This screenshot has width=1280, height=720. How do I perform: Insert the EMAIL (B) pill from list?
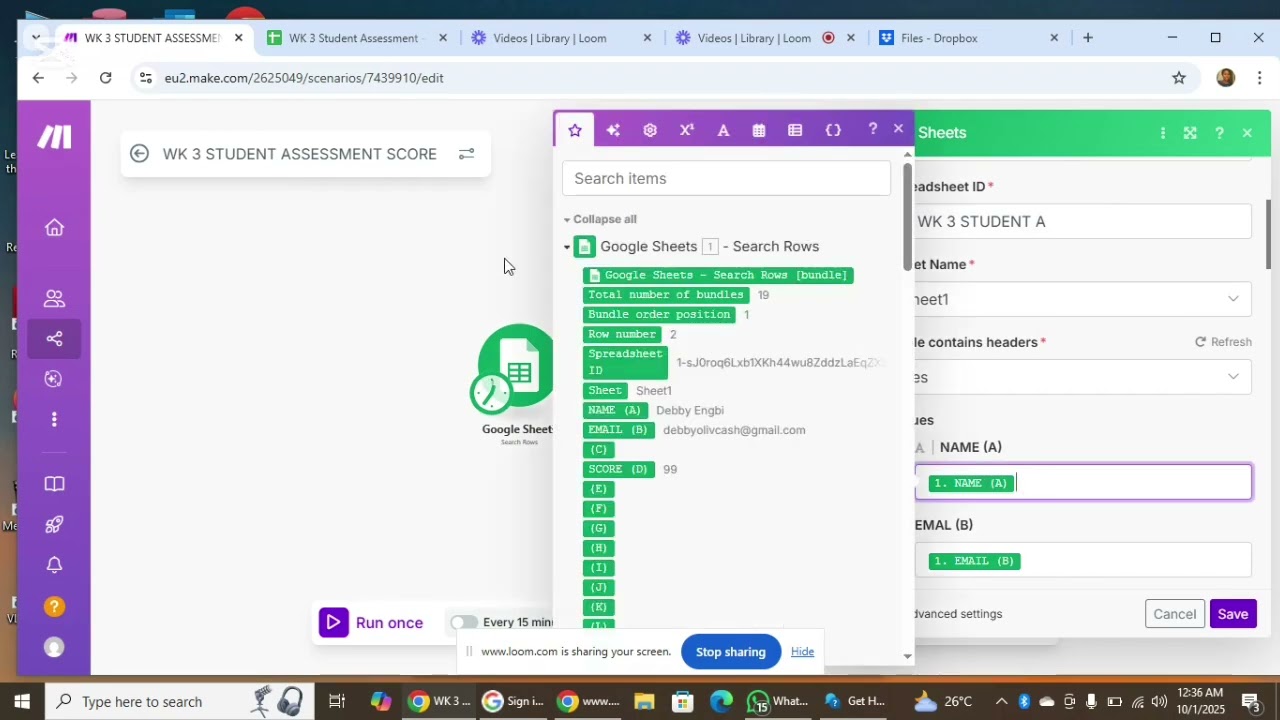pos(618,430)
